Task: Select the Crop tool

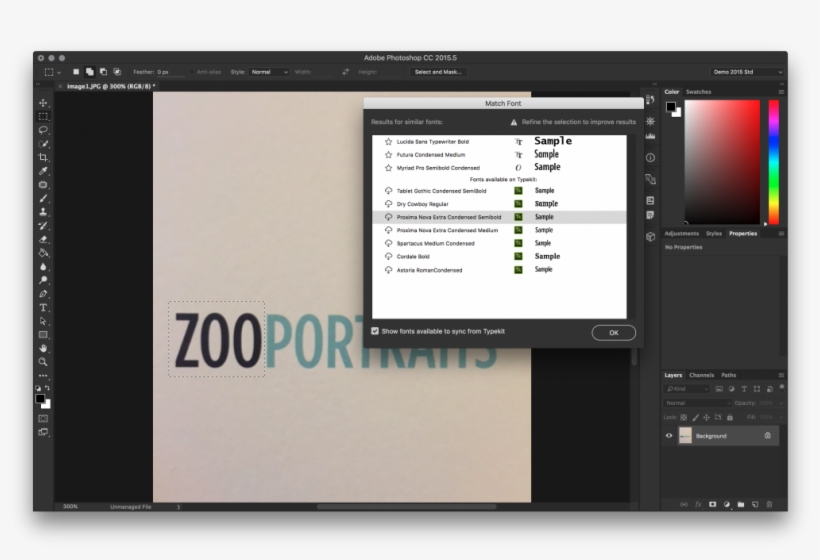Action: pyautogui.click(x=43, y=157)
